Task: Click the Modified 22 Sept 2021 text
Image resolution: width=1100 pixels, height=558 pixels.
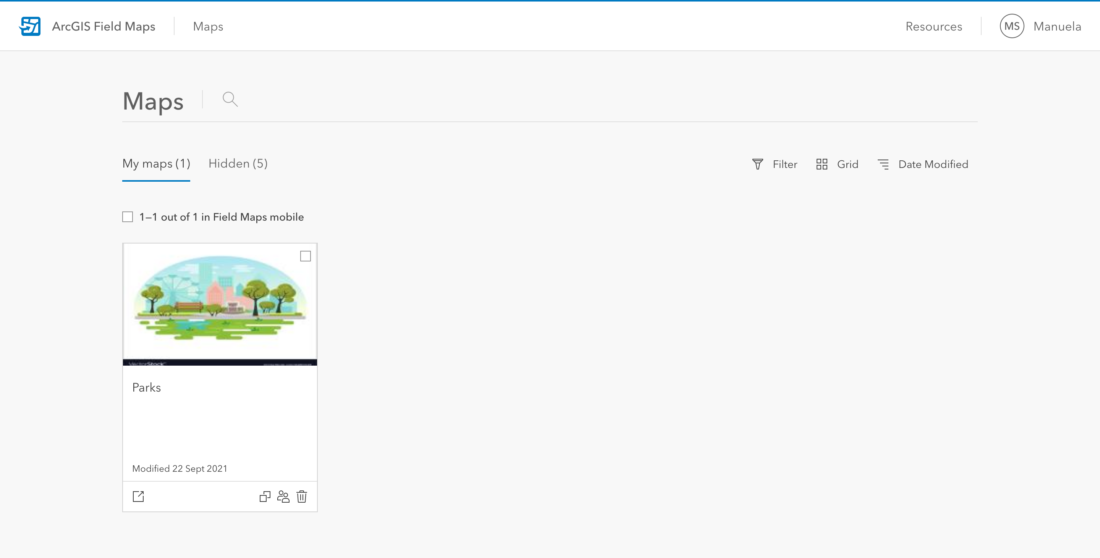Action: [x=180, y=468]
